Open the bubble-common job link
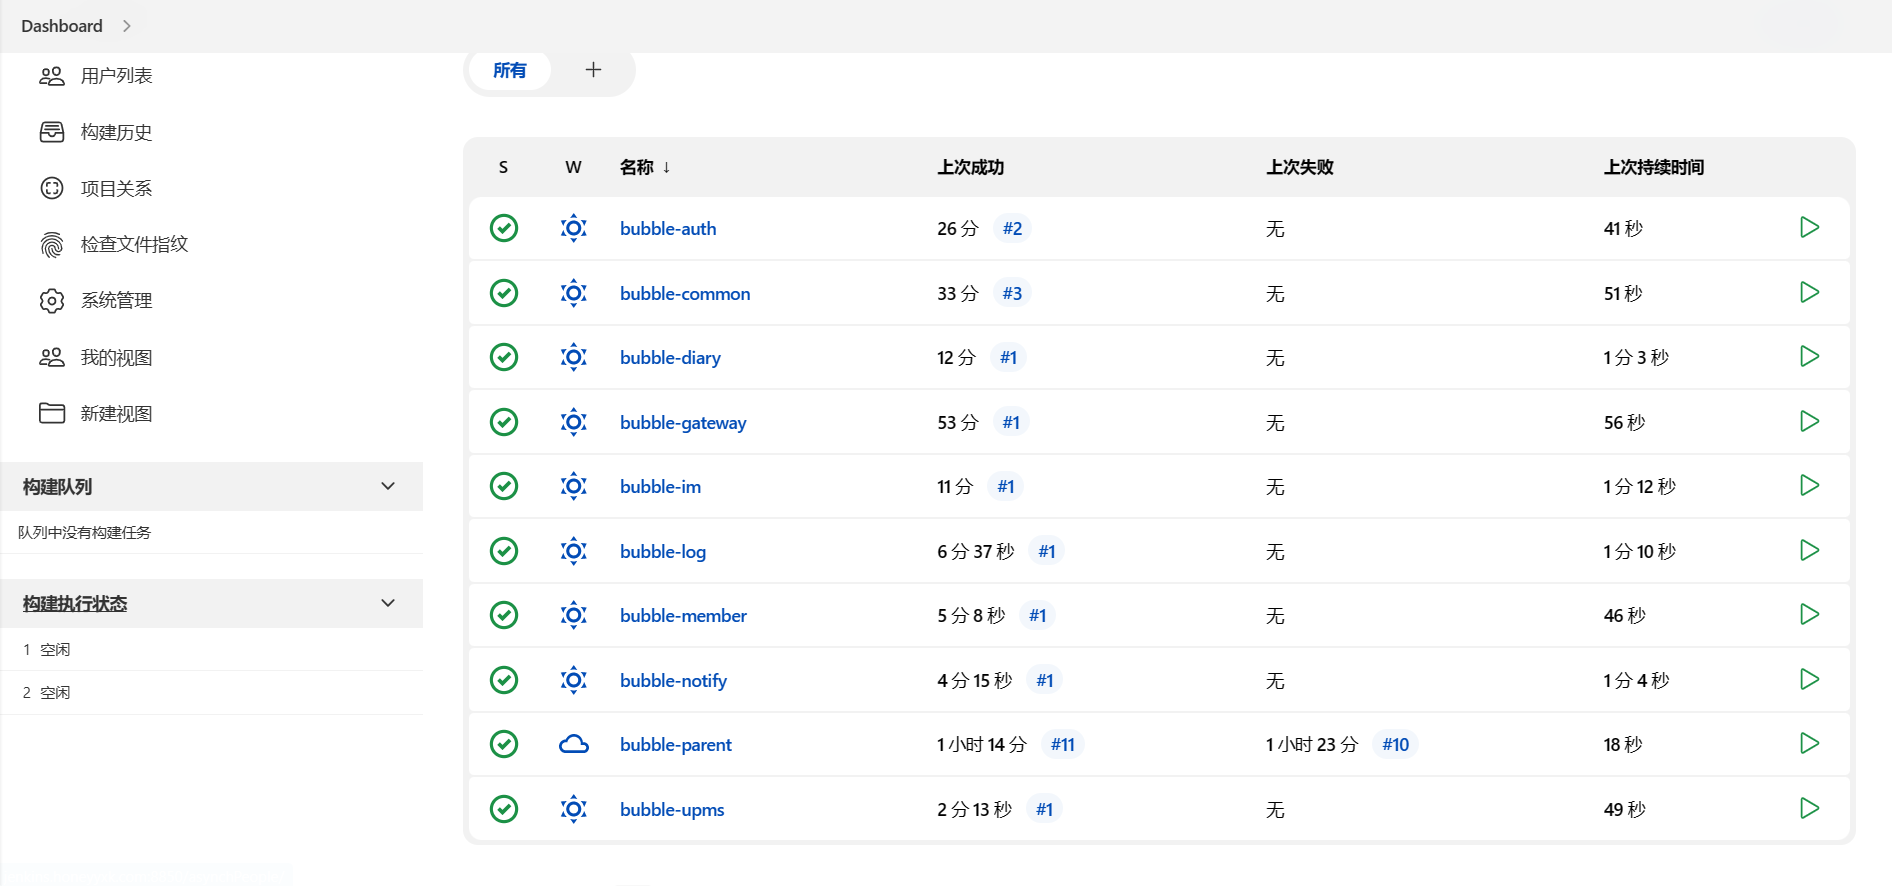1892x886 pixels. point(685,293)
